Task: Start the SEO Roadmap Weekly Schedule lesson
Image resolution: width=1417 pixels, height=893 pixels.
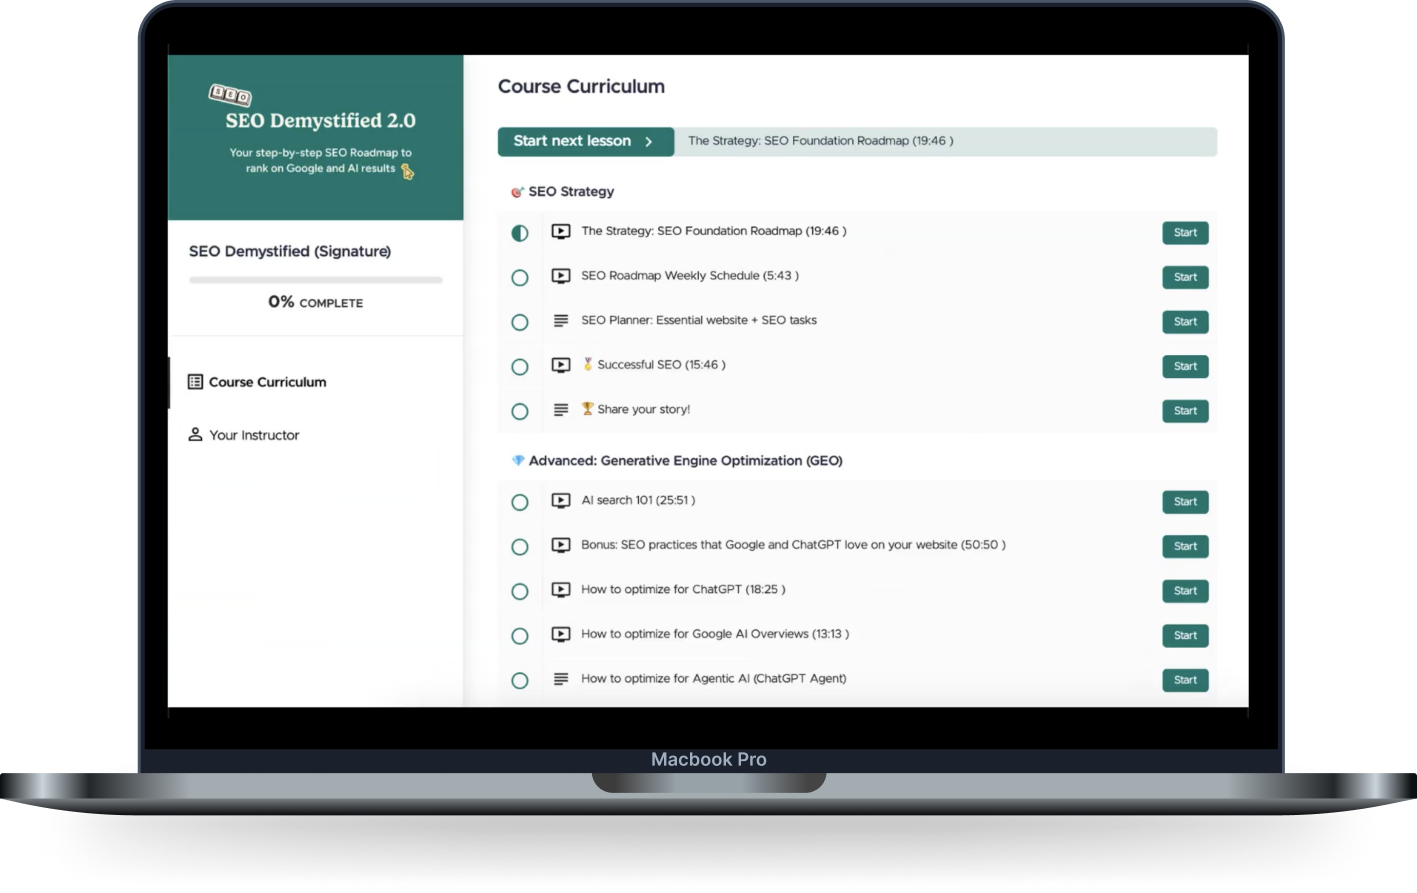Action: pos(1185,277)
